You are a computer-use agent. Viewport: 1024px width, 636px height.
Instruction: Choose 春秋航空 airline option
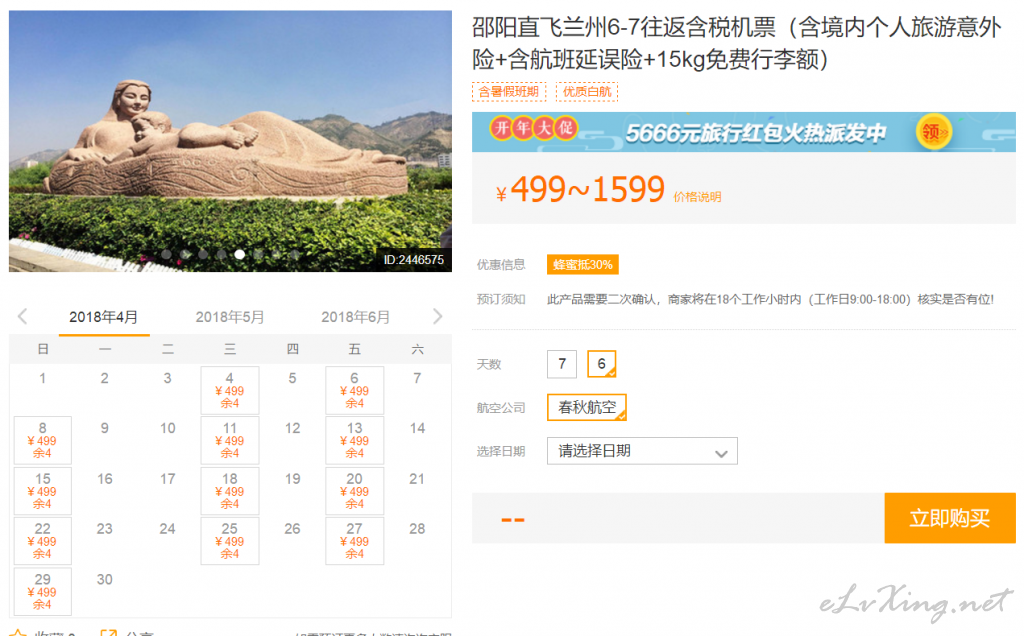pos(586,407)
